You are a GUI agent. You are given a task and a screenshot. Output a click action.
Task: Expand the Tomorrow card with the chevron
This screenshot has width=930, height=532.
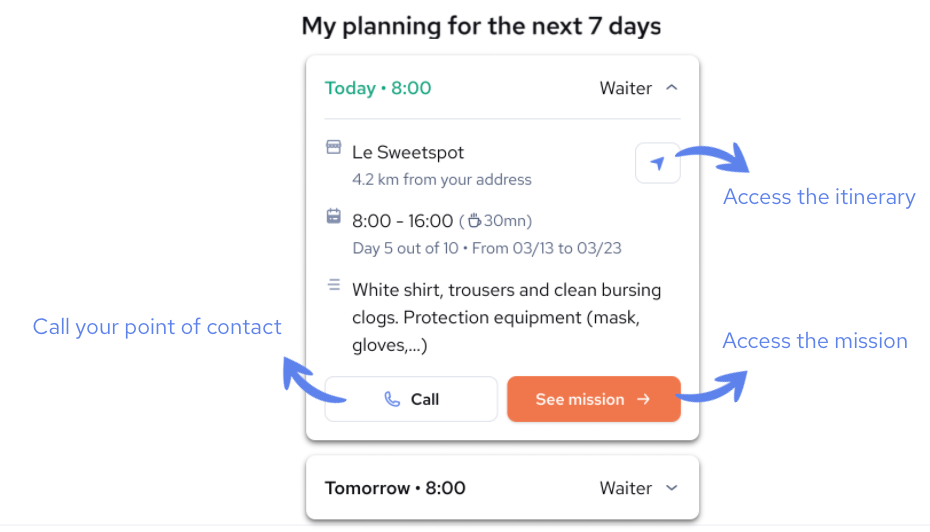pyautogui.click(x=672, y=488)
